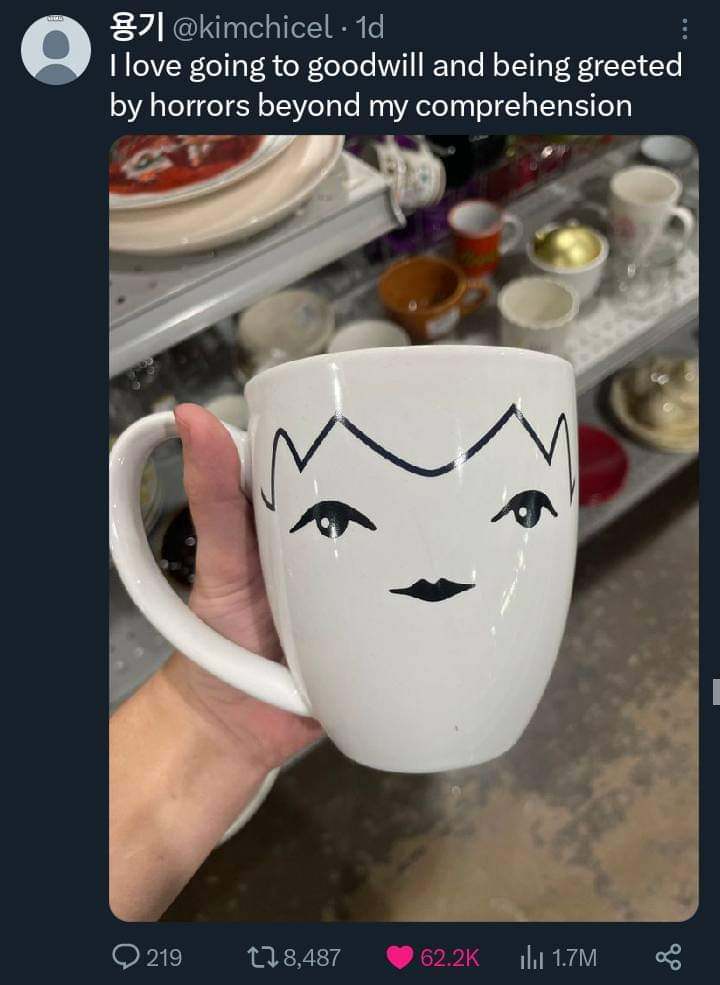Enlarge the white face mug photo

coord(403,528)
